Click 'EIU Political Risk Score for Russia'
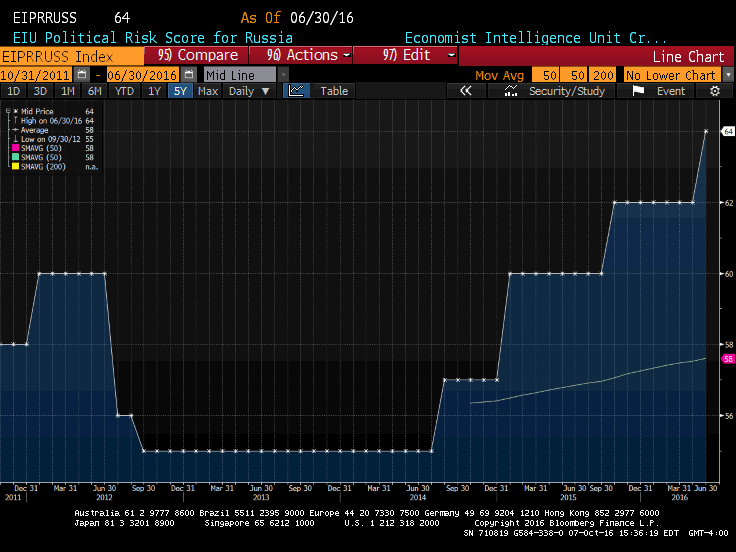Image resolution: width=736 pixels, height=552 pixels. (153, 38)
